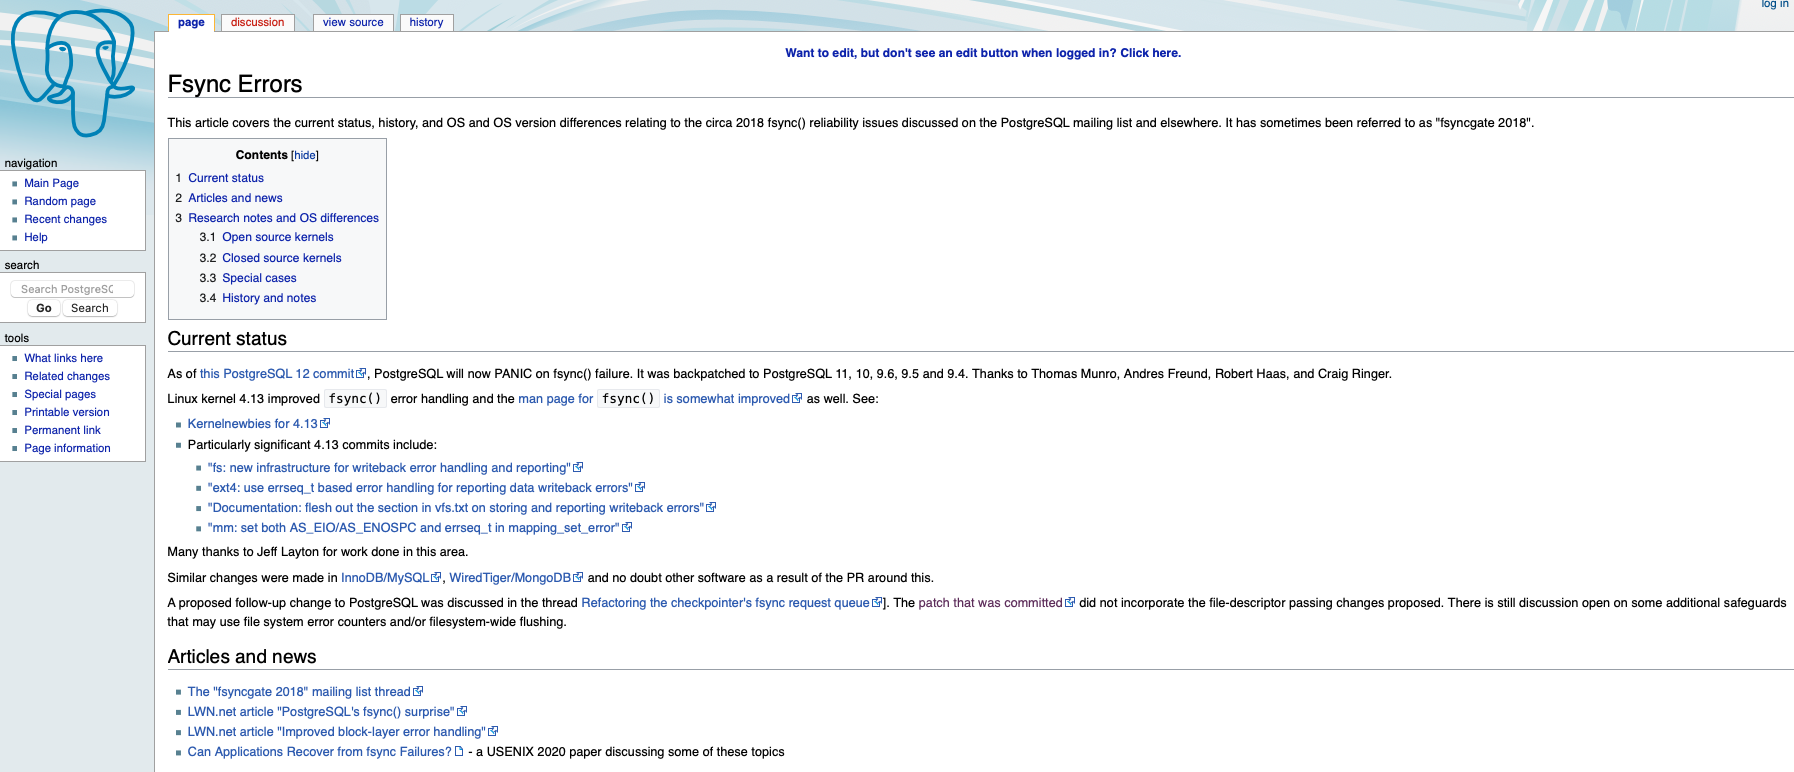The image size is (1794, 772).
Task: Click the PostgreSQL elephant logo
Action: pyautogui.click(x=73, y=72)
